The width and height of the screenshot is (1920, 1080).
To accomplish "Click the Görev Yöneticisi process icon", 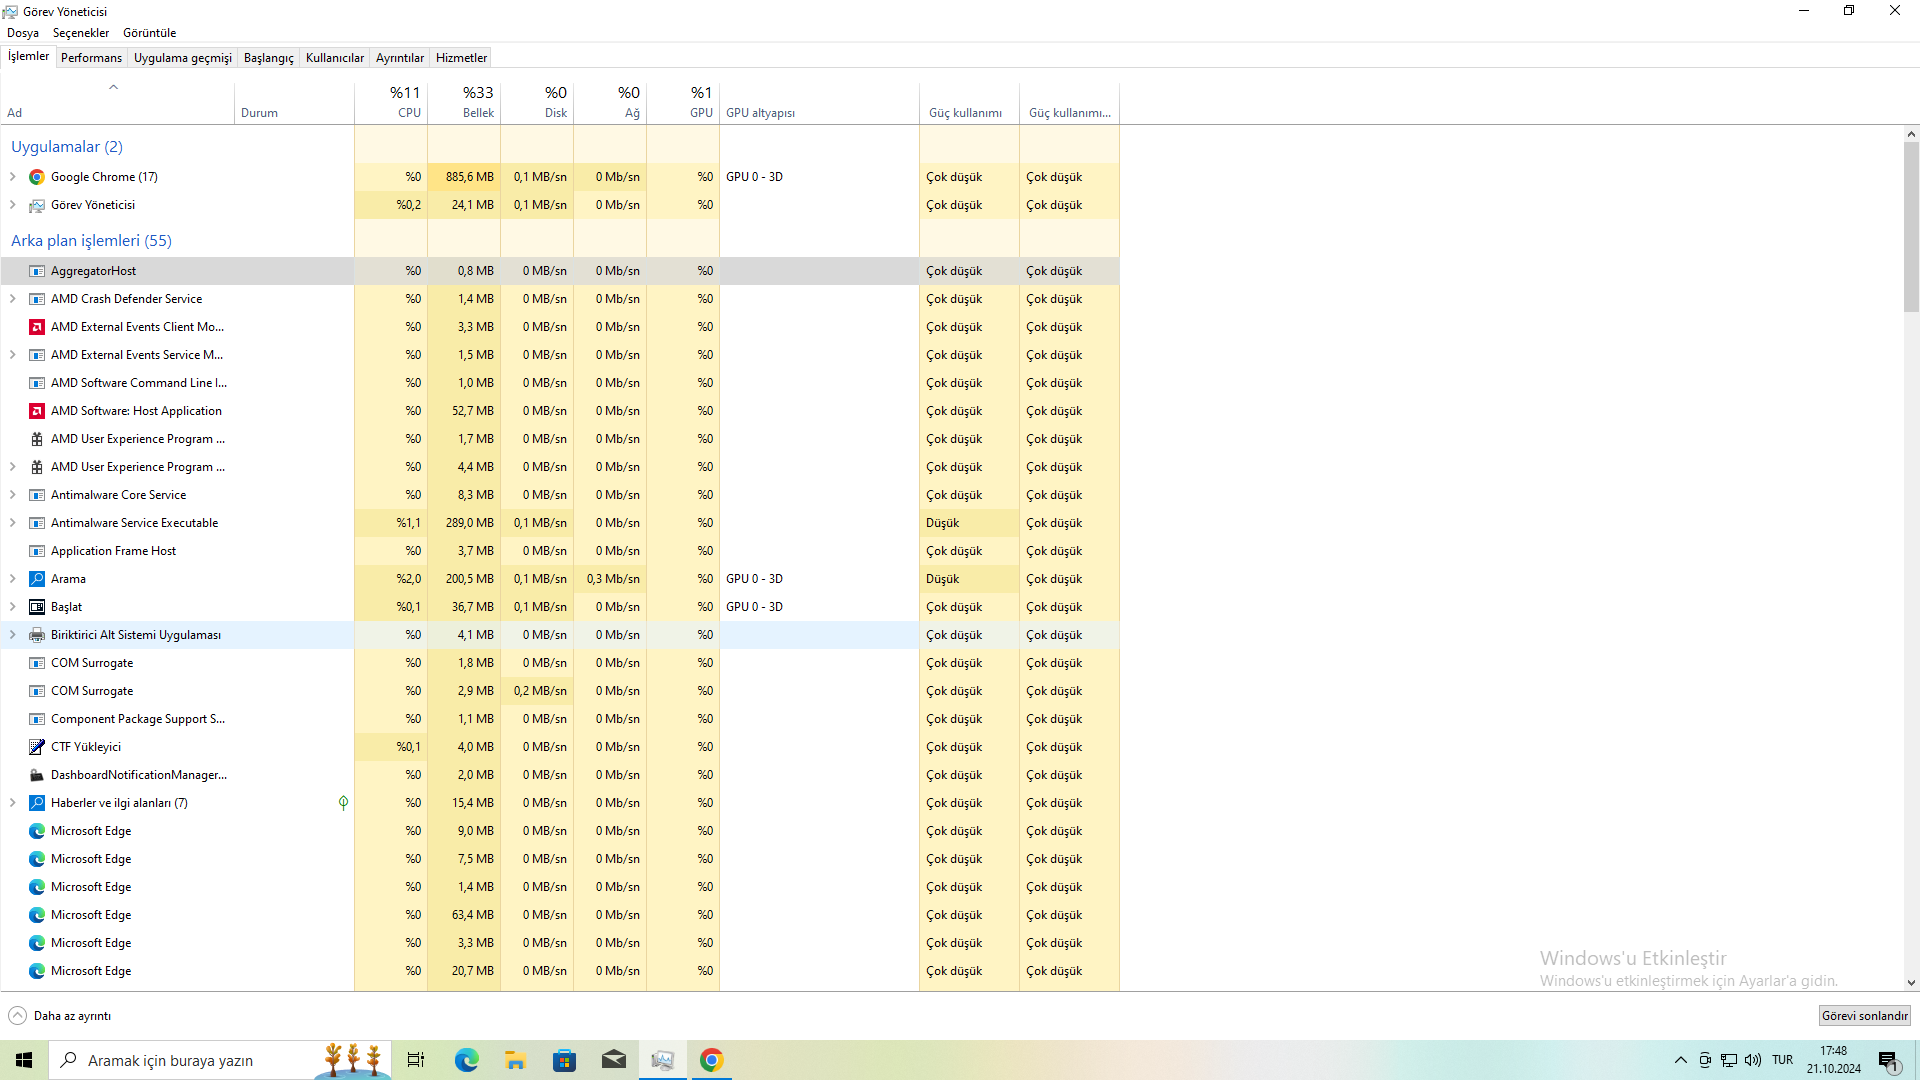I will pyautogui.click(x=37, y=205).
